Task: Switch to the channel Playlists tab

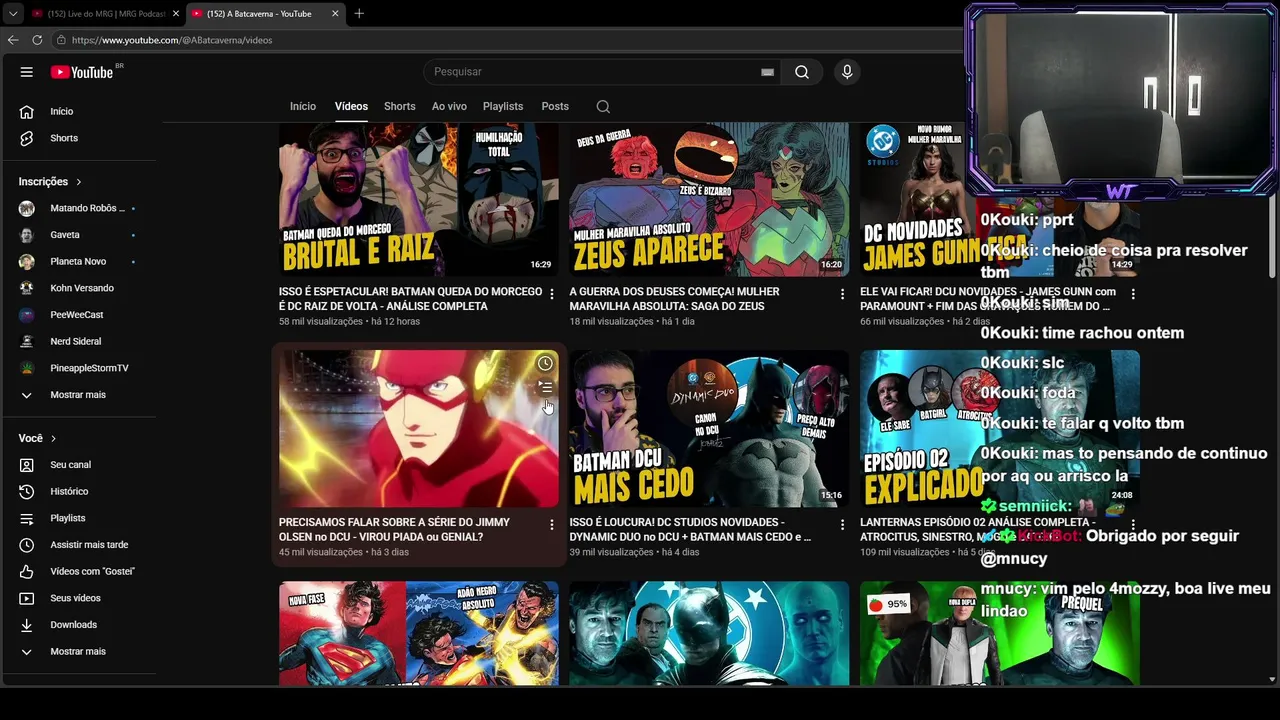Action: pos(503,106)
